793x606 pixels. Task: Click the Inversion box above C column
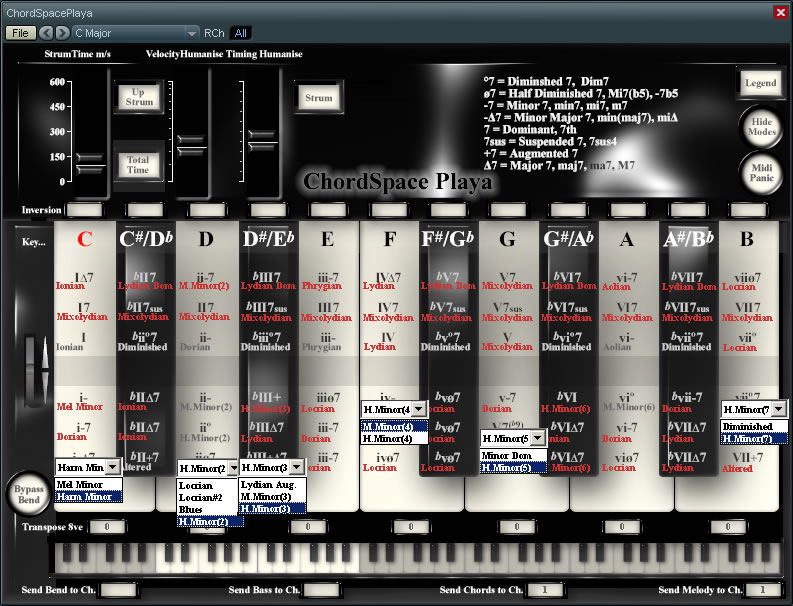click(x=84, y=209)
